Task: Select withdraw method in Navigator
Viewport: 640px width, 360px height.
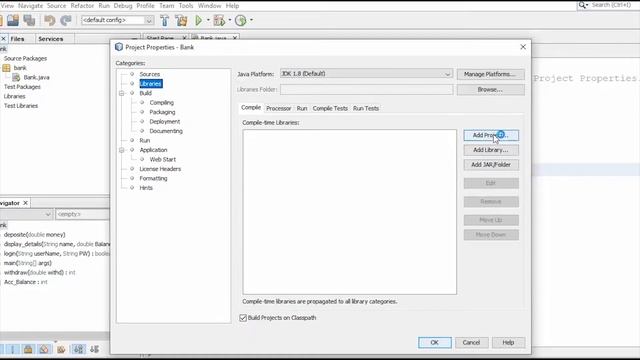Action: pyautogui.click(x=40, y=272)
